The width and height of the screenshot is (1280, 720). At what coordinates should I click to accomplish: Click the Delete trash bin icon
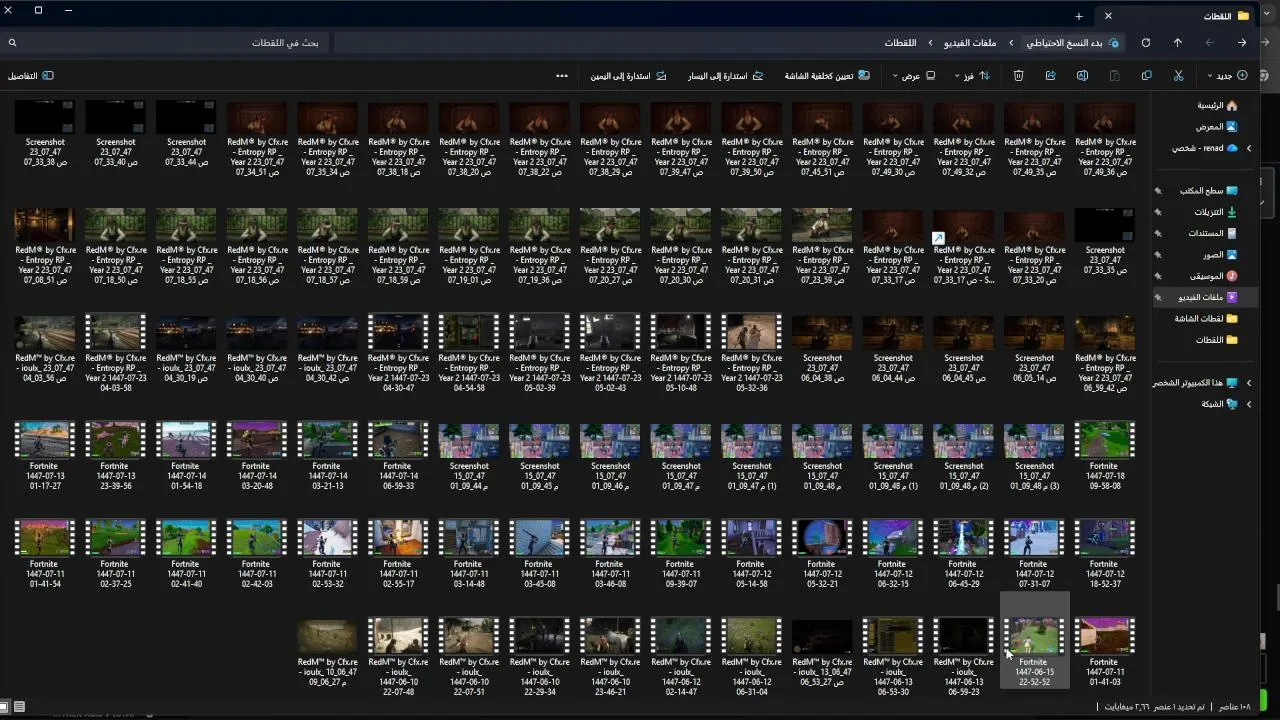(1018, 76)
